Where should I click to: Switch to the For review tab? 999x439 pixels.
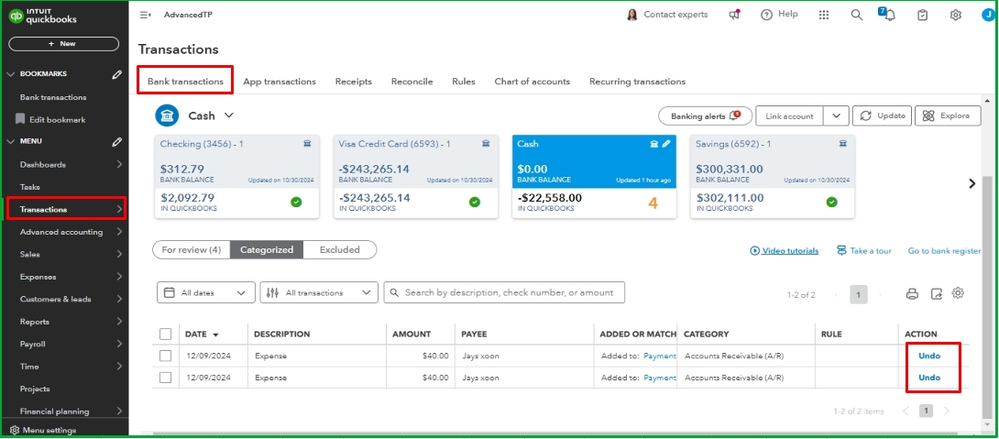190,250
